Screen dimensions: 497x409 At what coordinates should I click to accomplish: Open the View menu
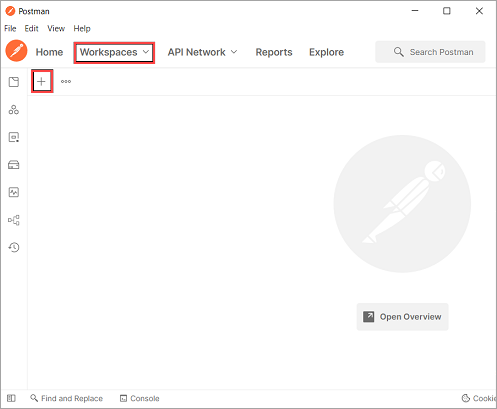coord(56,29)
